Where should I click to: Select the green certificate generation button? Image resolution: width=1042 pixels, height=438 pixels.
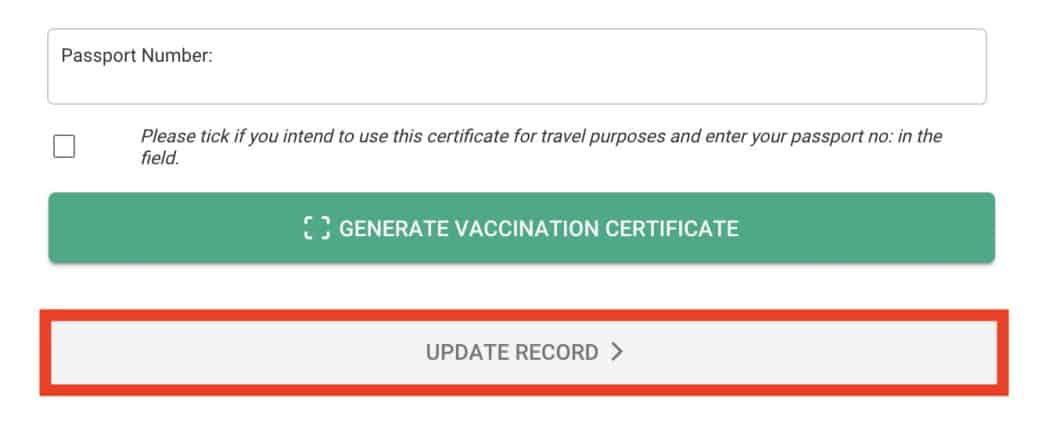[521, 228]
